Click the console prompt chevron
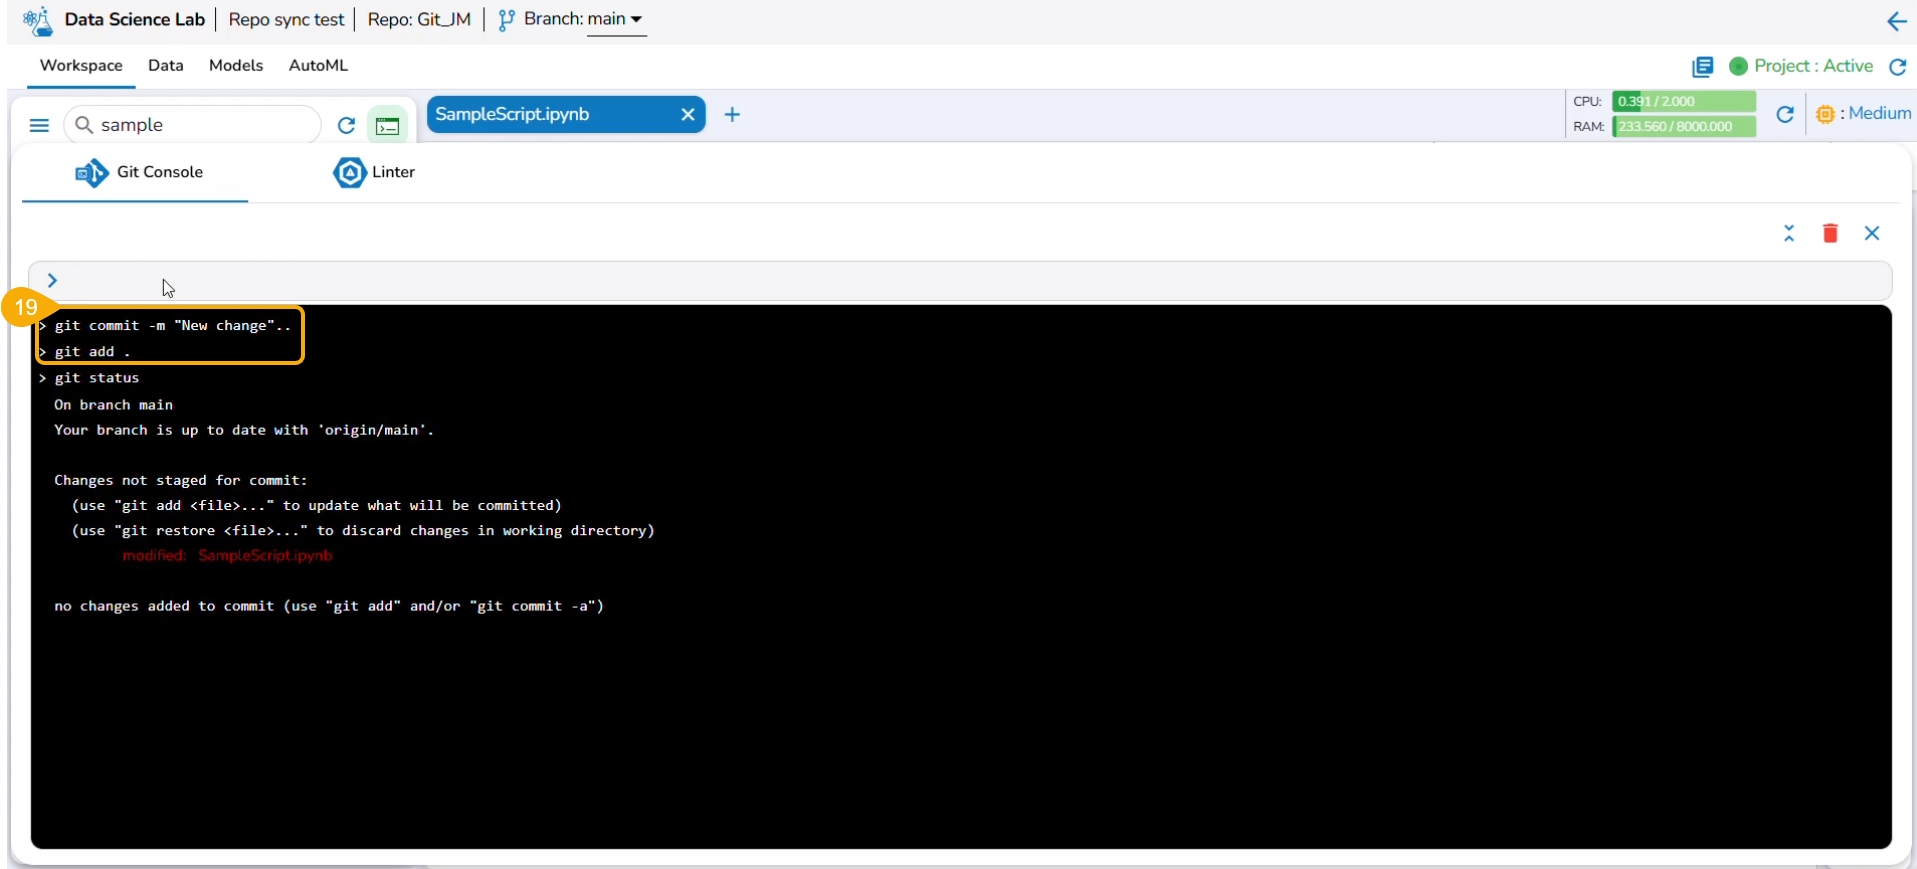1917x869 pixels. pyautogui.click(x=52, y=281)
